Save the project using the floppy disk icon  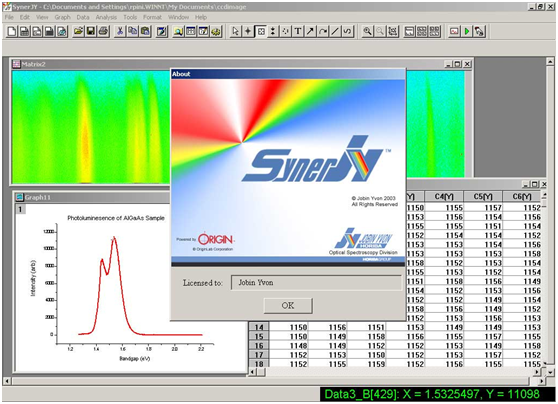click(91, 32)
